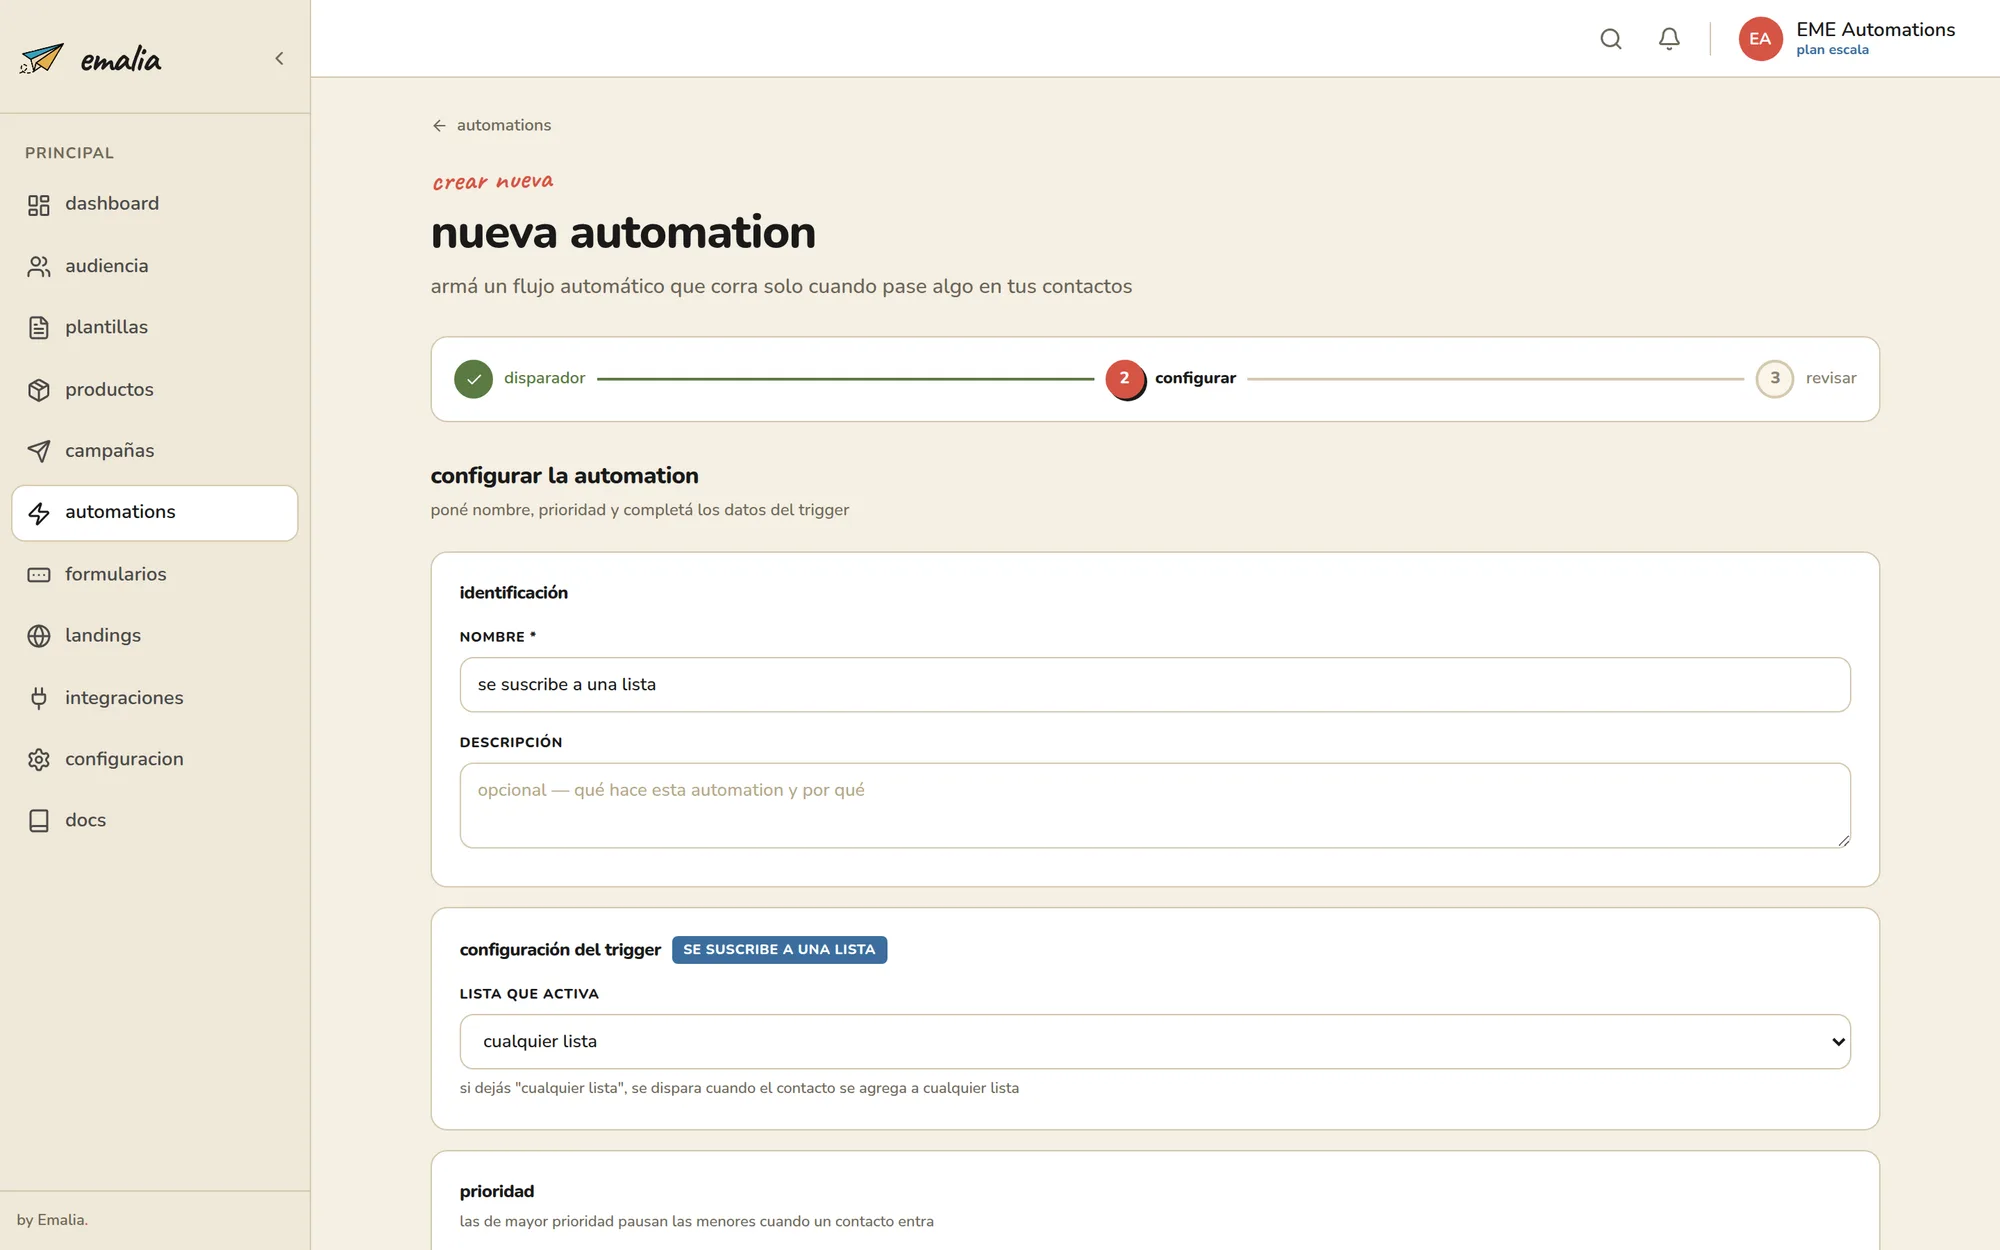Click the audiencia people icon
The width and height of the screenshot is (2000, 1250).
39,266
